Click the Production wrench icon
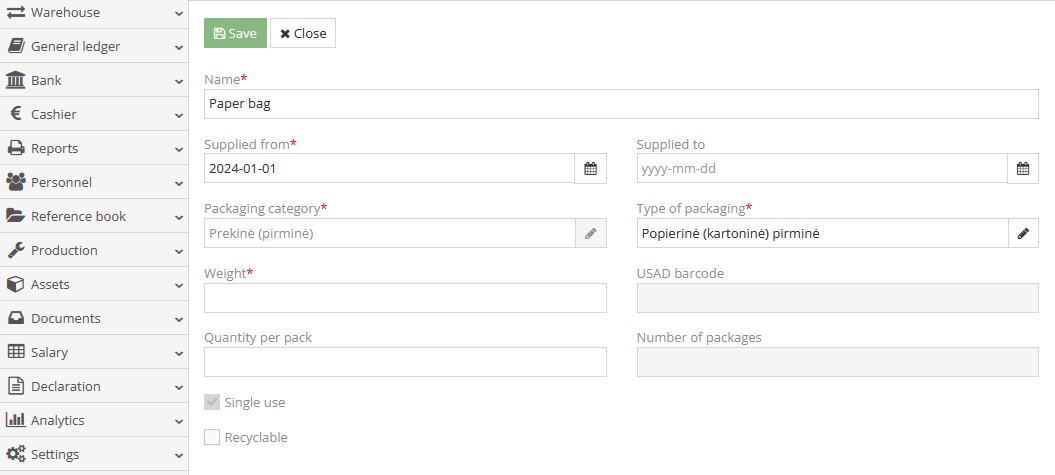 (15, 250)
